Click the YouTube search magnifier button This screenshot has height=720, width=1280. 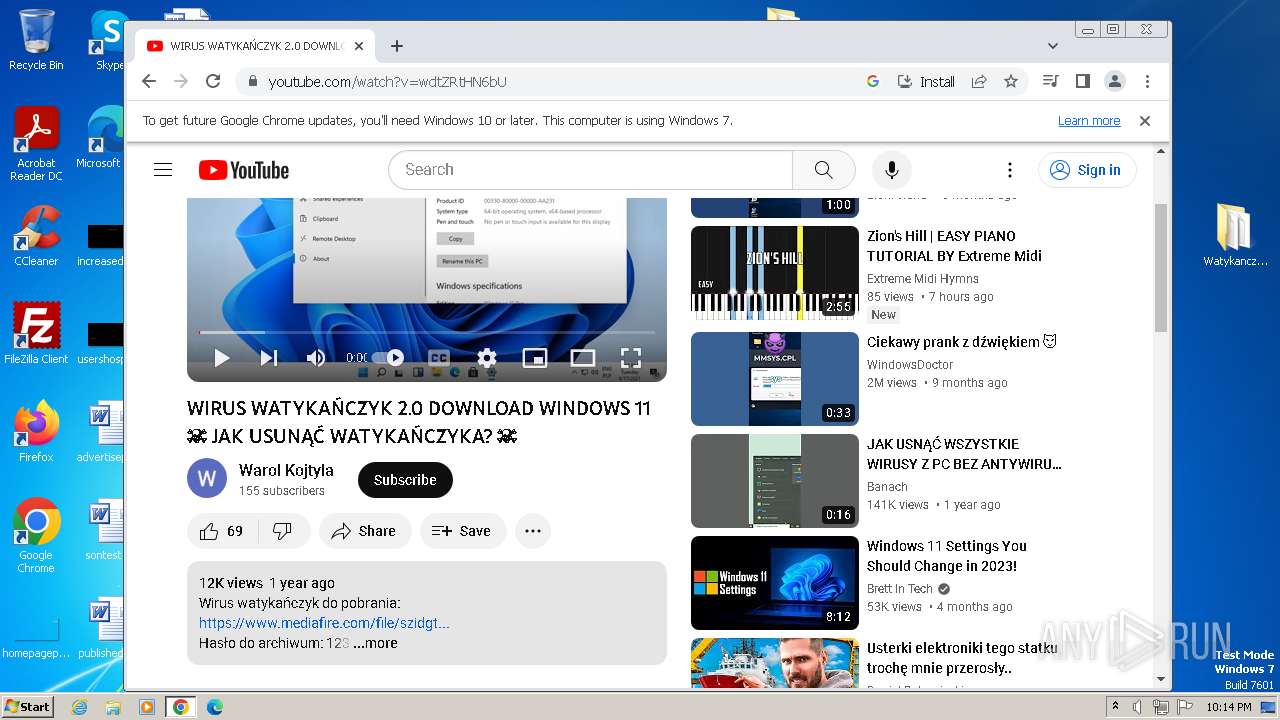pyautogui.click(x=823, y=170)
